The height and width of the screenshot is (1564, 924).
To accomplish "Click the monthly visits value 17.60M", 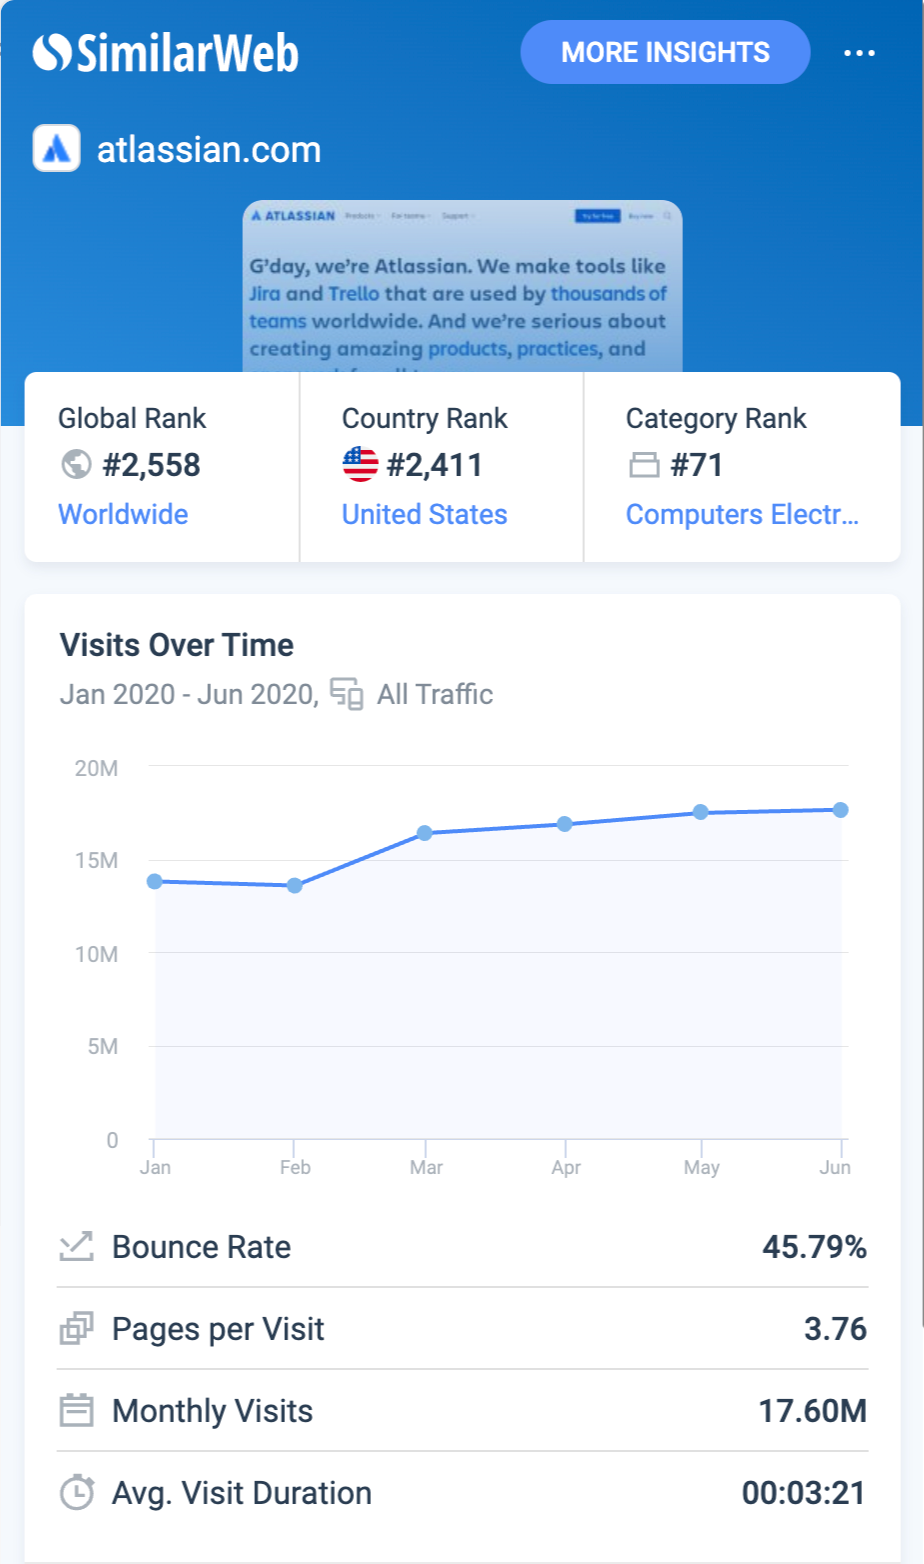I will point(812,1411).
